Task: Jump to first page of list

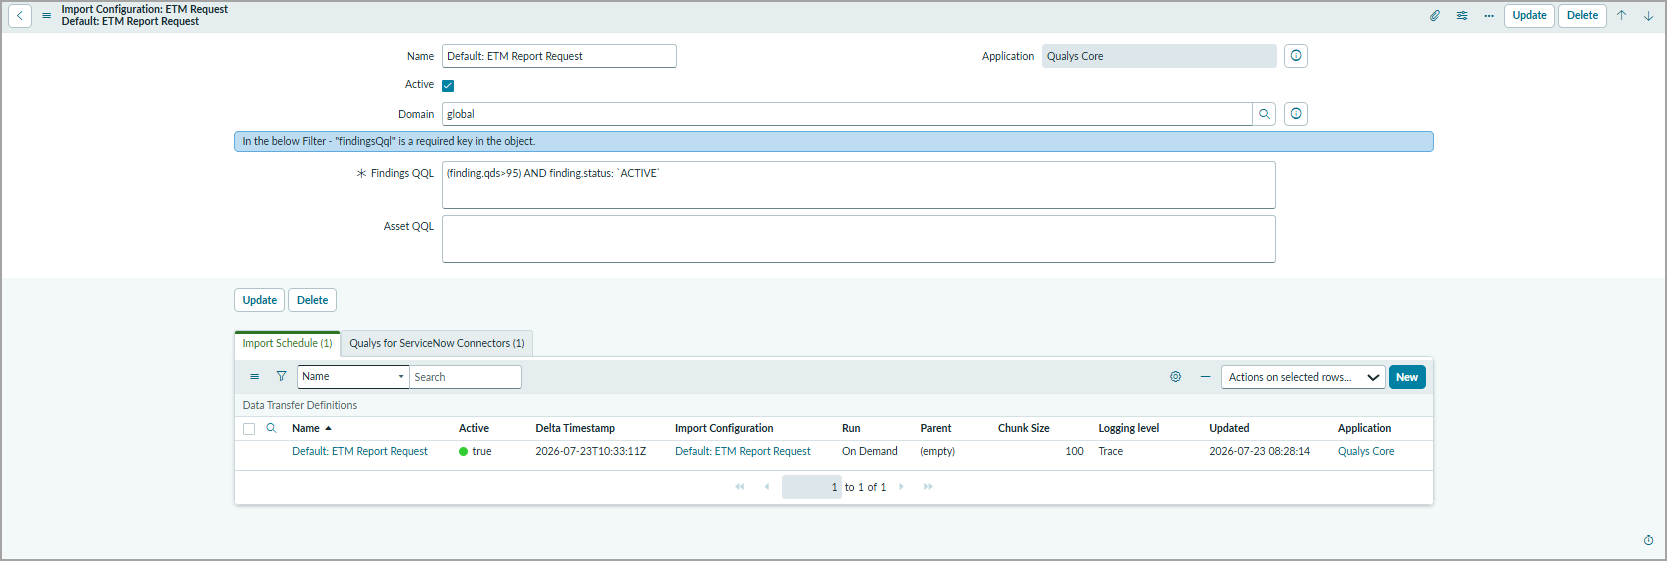Action: coord(740,487)
